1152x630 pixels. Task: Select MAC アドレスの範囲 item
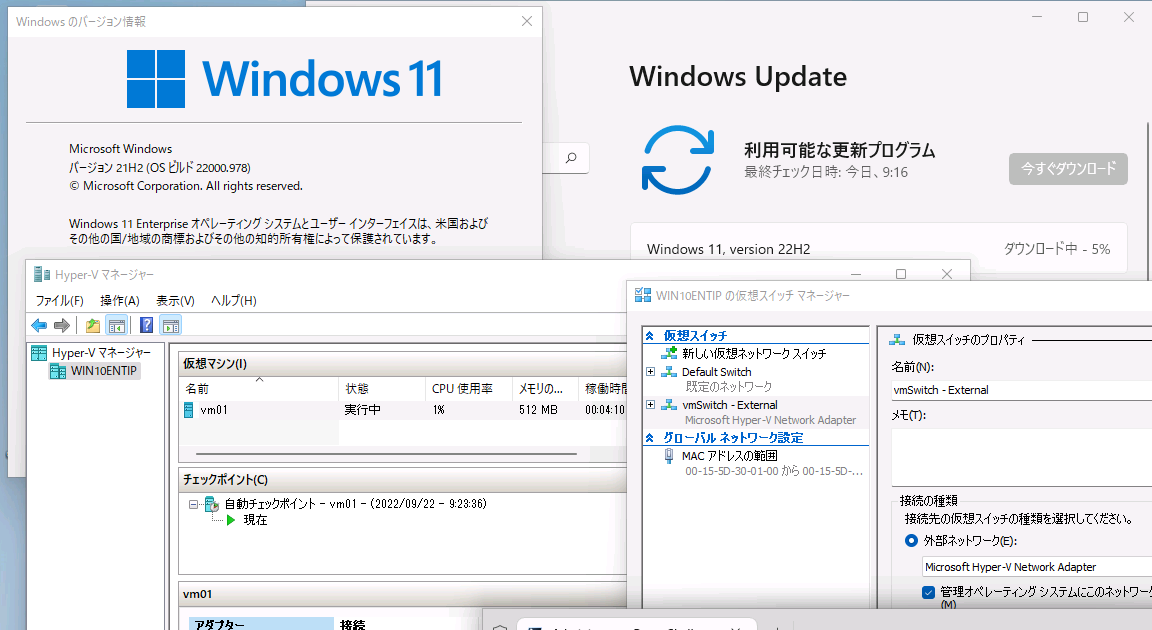[x=730, y=456]
